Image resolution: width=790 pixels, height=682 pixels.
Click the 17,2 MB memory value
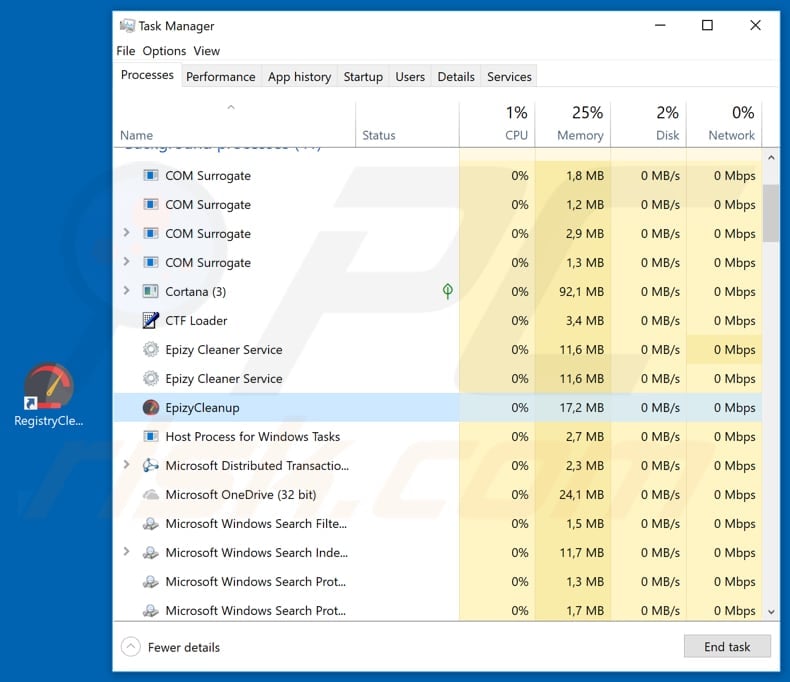pyautogui.click(x=581, y=407)
